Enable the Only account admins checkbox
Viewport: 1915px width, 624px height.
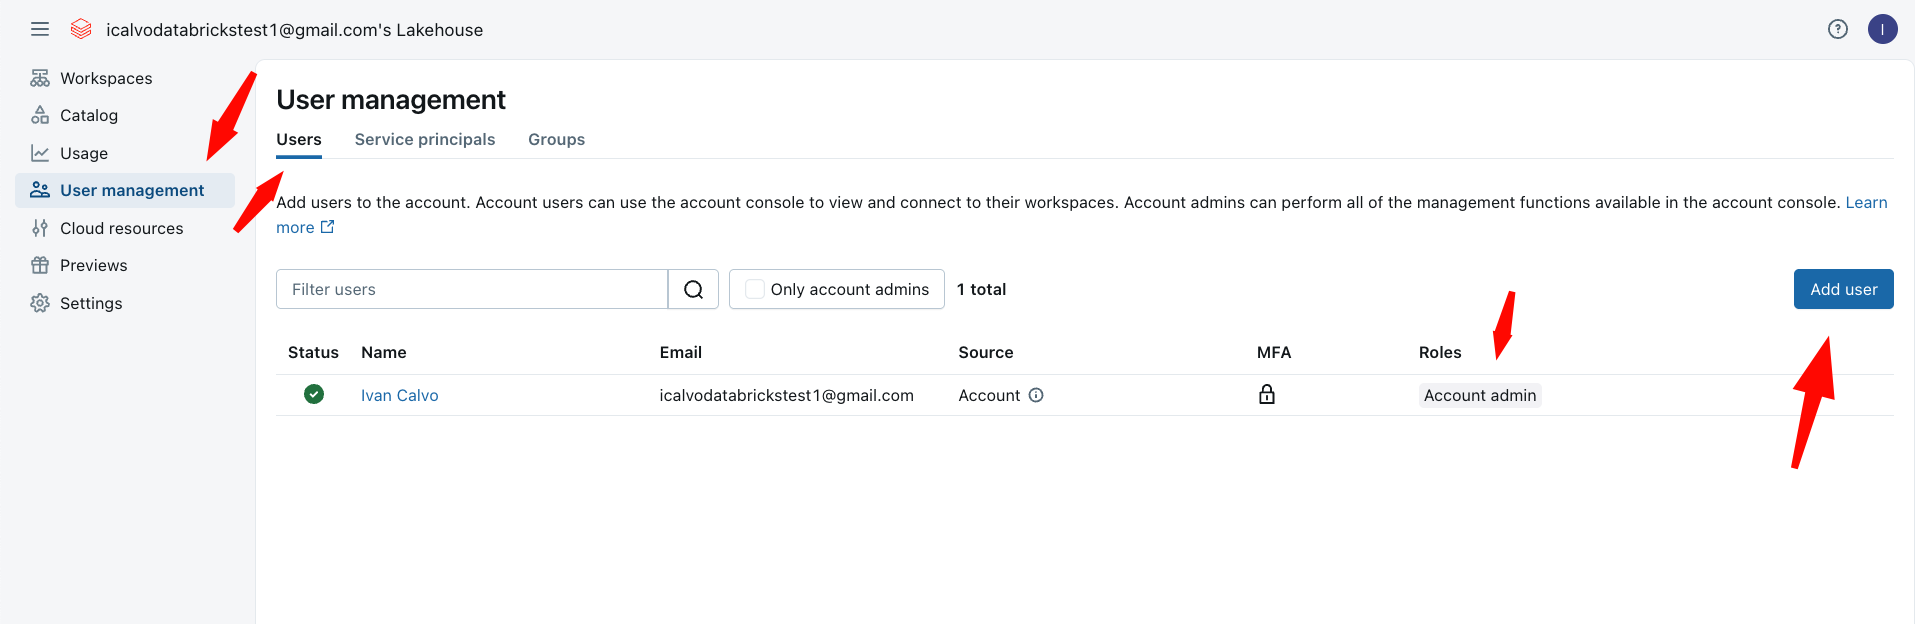tap(755, 289)
